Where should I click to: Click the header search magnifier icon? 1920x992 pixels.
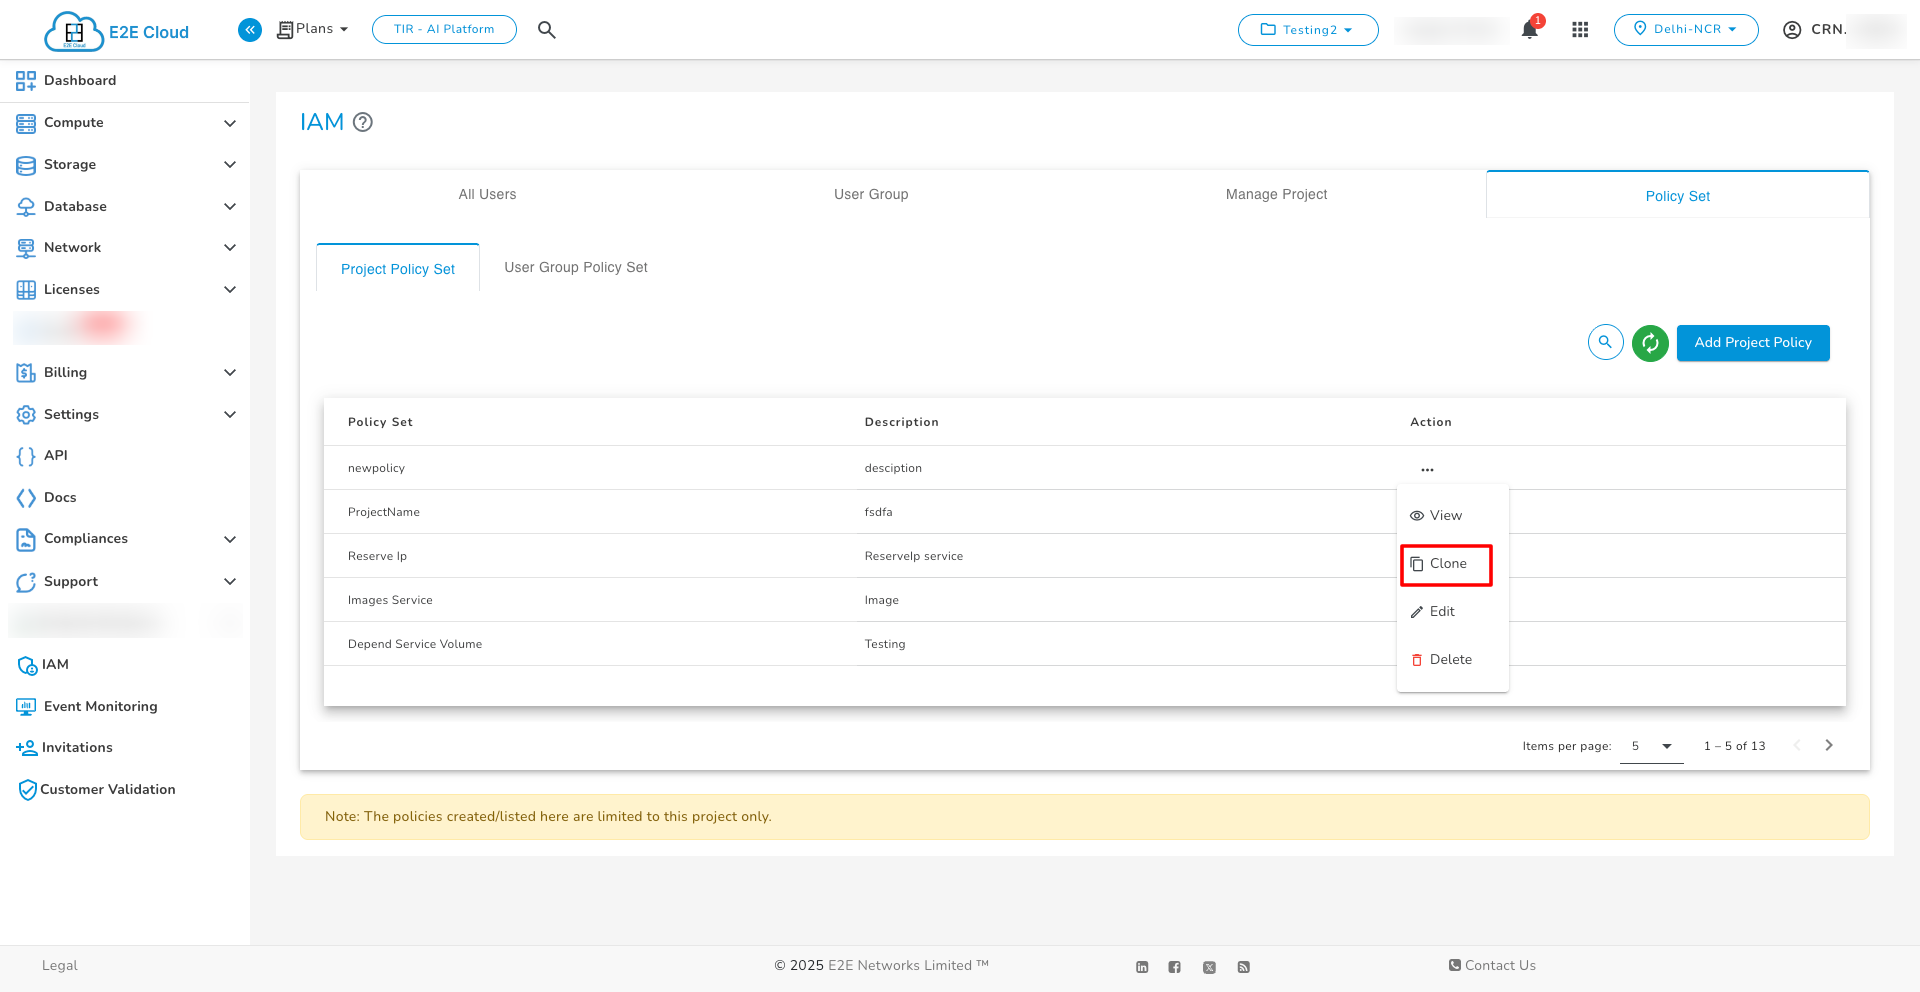click(x=546, y=30)
